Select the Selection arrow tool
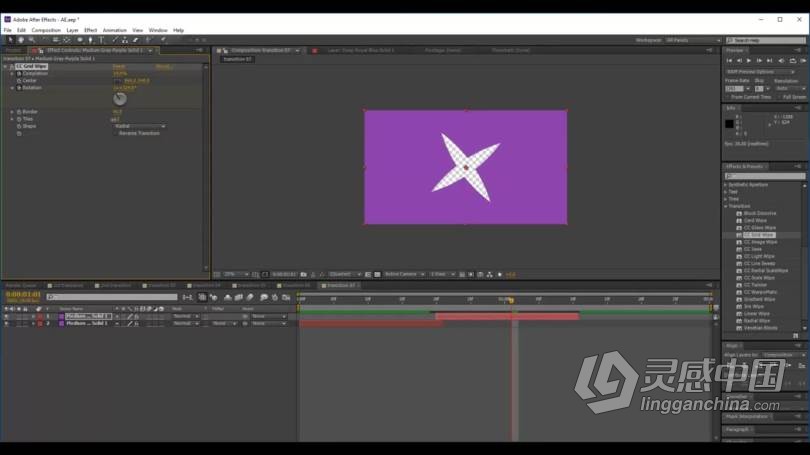Image resolution: width=810 pixels, height=455 pixels. pyautogui.click(x=10, y=40)
